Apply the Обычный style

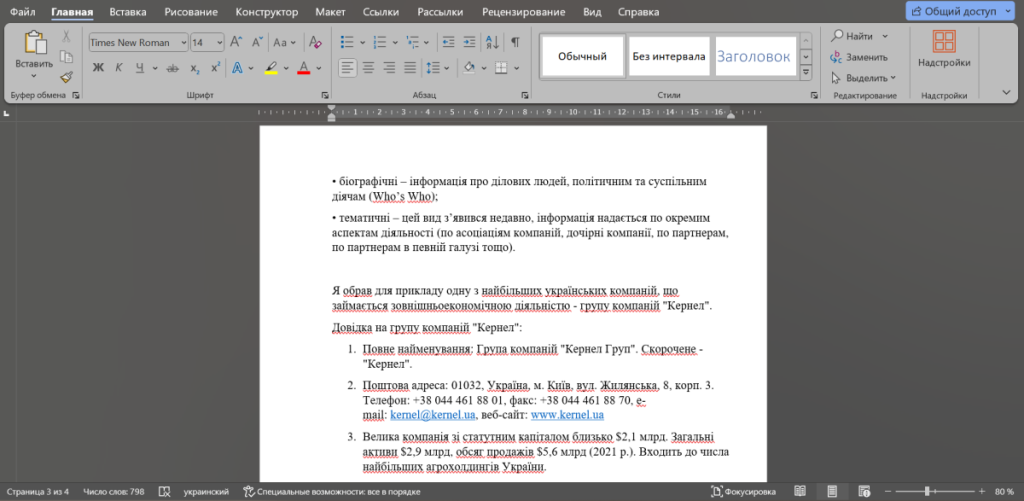pos(583,56)
